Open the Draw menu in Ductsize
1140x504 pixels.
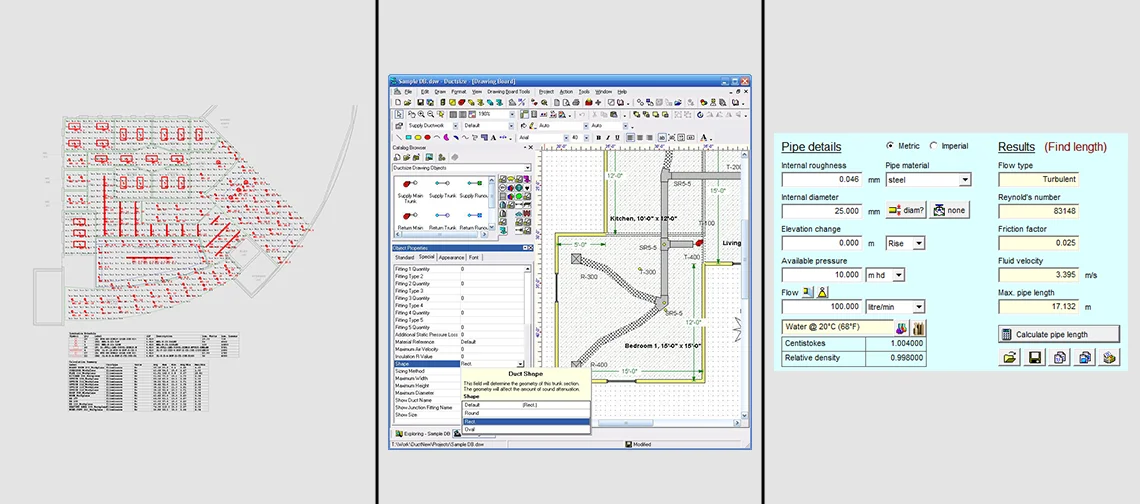(440, 91)
